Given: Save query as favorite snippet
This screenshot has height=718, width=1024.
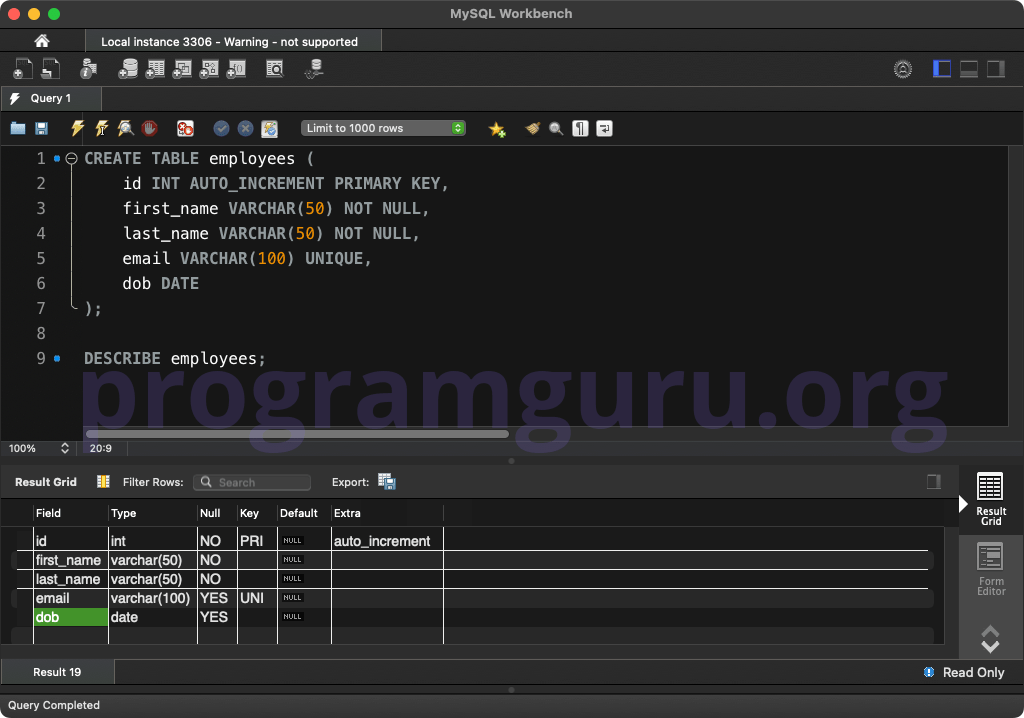Looking at the screenshot, I should [497, 129].
